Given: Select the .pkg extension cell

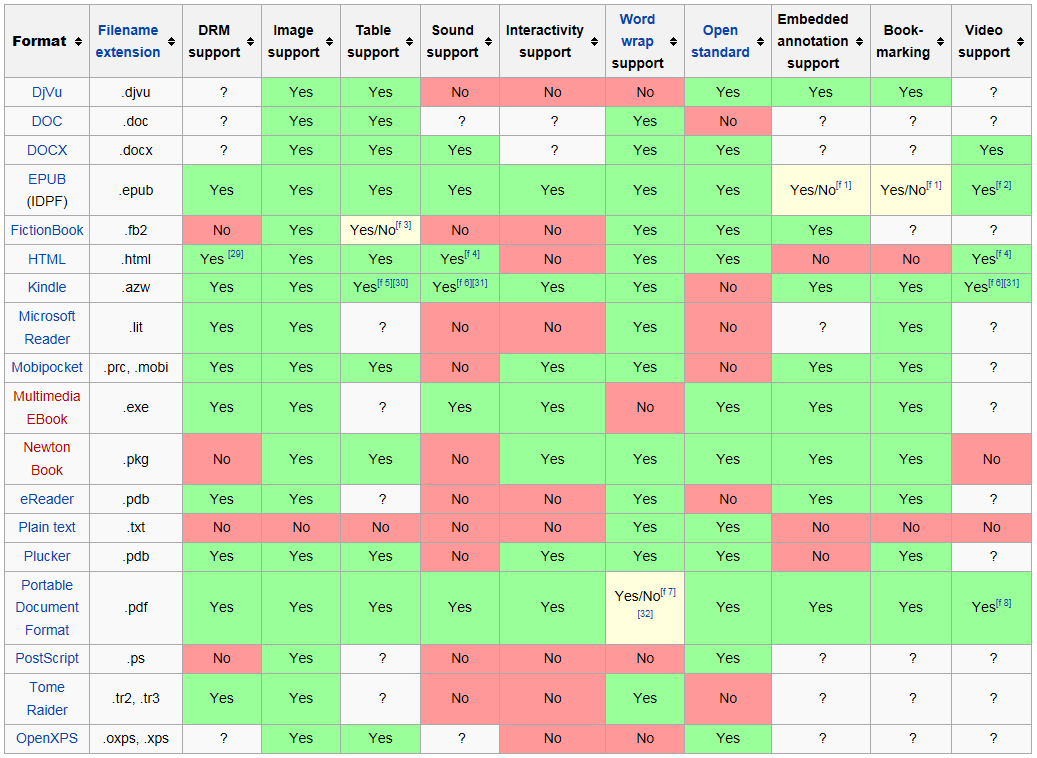Looking at the screenshot, I should pyautogui.click(x=136, y=459).
